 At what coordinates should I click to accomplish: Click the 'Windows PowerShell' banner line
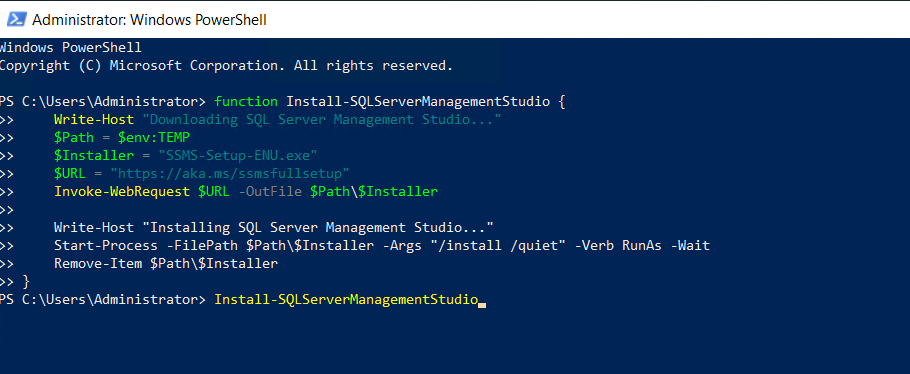pyautogui.click(x=71, y=48)
